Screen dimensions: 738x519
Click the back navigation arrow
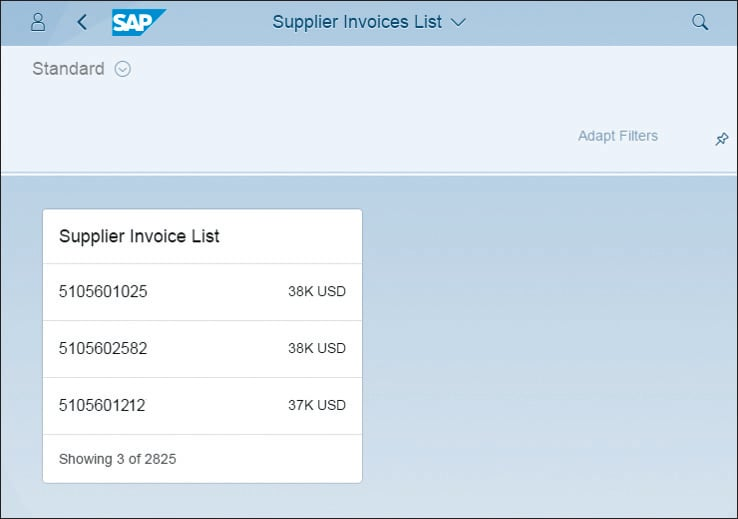point(82,22)
